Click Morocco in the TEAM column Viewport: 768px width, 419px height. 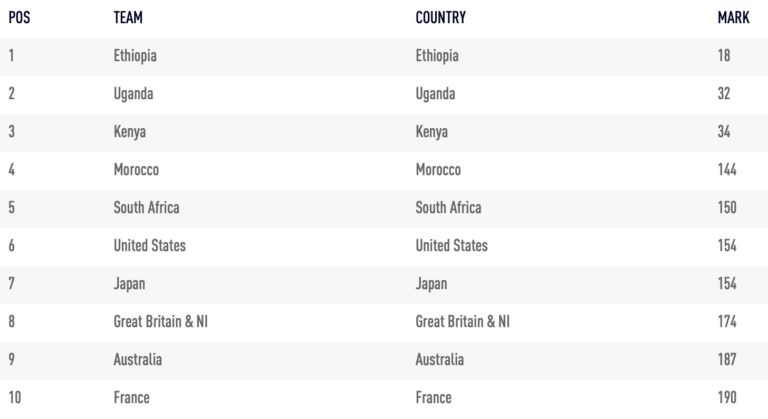pyautogui.click(x=136, y=170)
